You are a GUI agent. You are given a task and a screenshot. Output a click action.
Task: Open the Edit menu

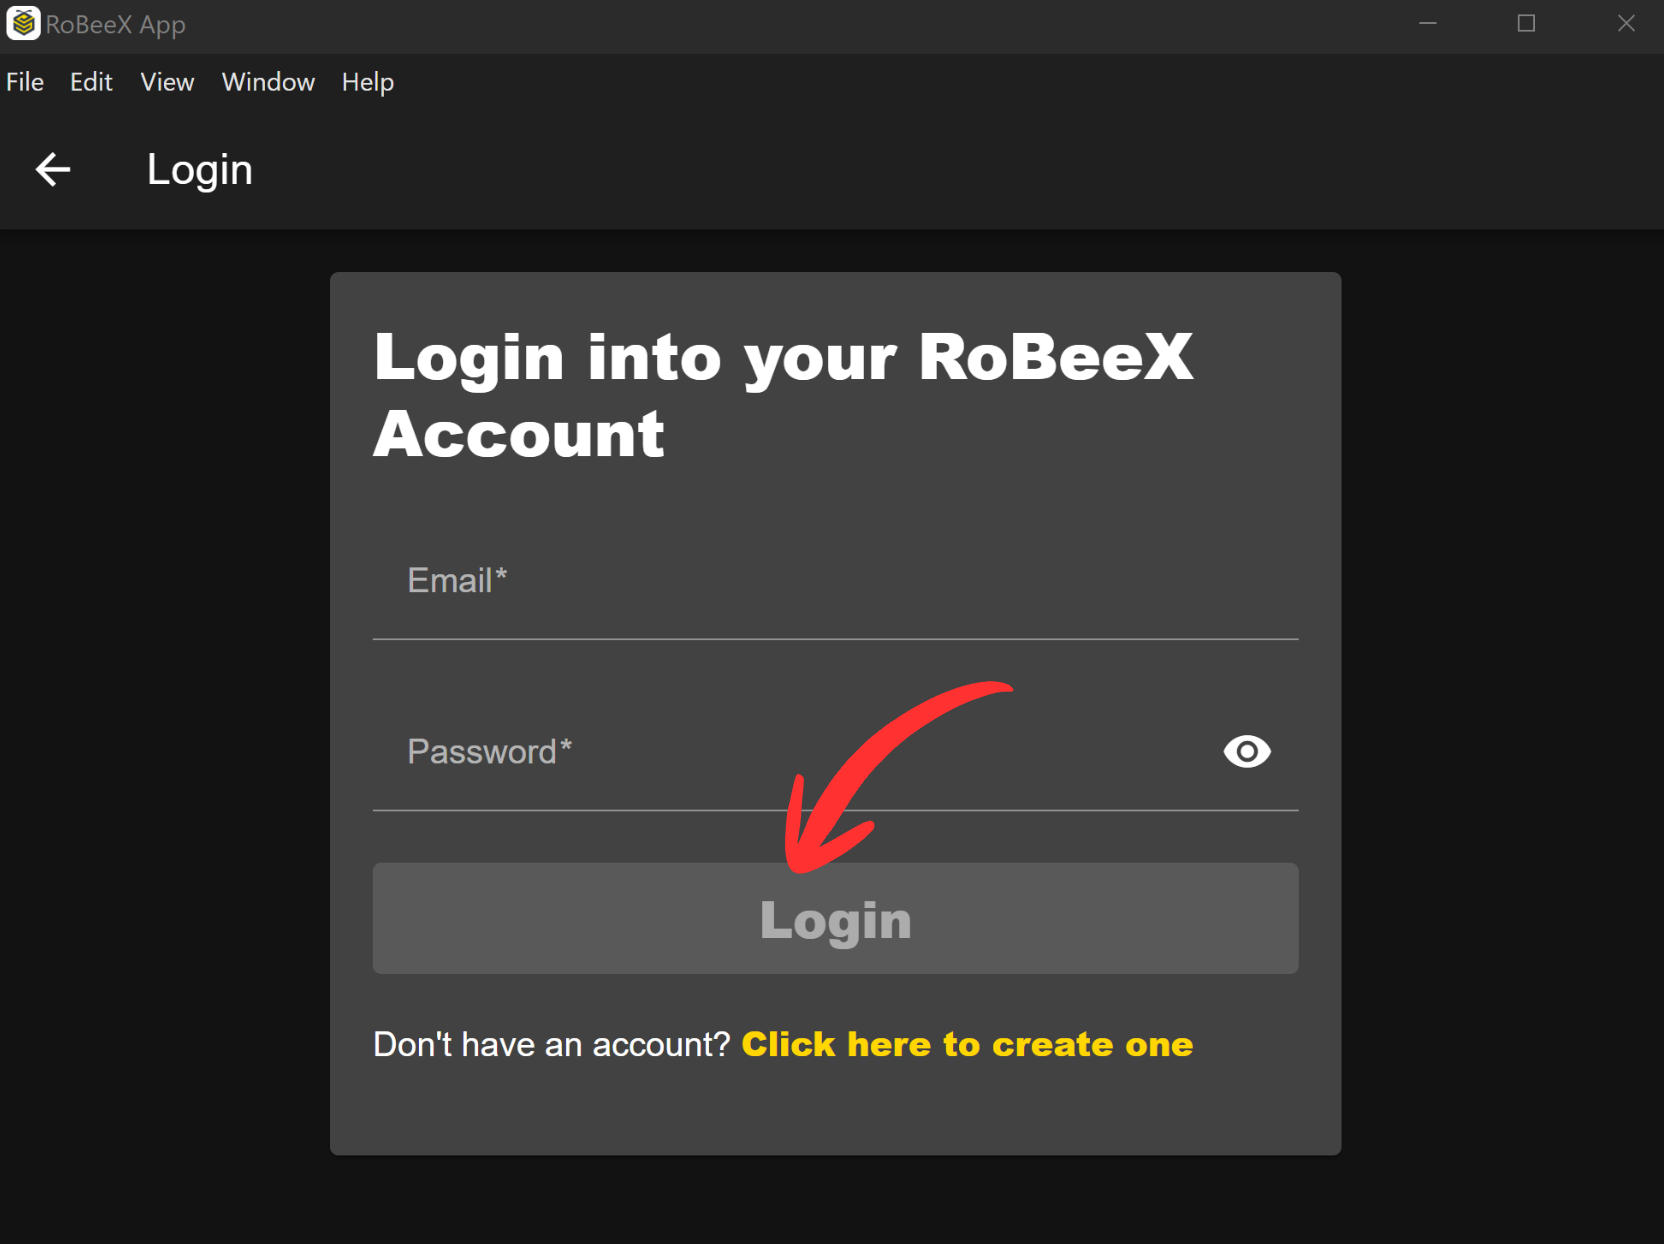(x=91, y=82)
